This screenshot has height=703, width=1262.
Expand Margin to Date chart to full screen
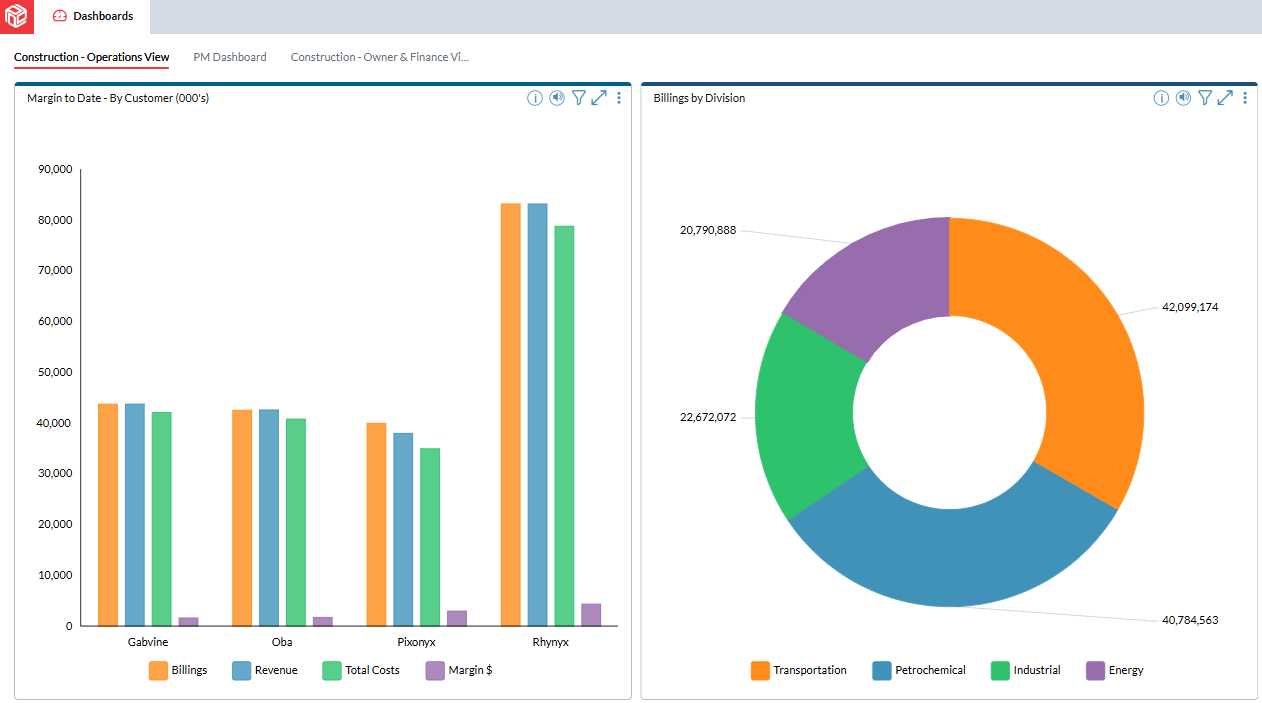599,98
